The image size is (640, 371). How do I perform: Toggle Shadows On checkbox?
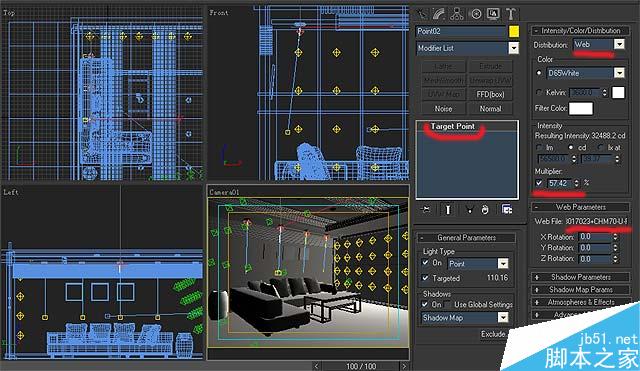[425, 304]
